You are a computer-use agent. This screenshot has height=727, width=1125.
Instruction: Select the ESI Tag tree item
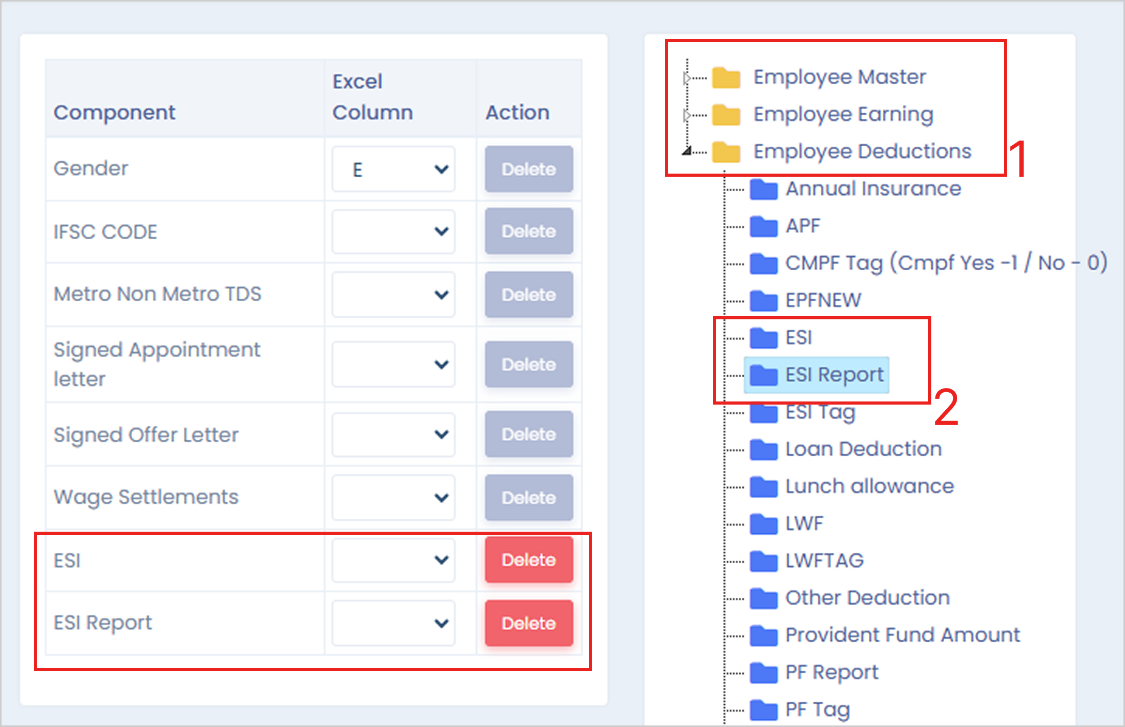tap(820, 412)
